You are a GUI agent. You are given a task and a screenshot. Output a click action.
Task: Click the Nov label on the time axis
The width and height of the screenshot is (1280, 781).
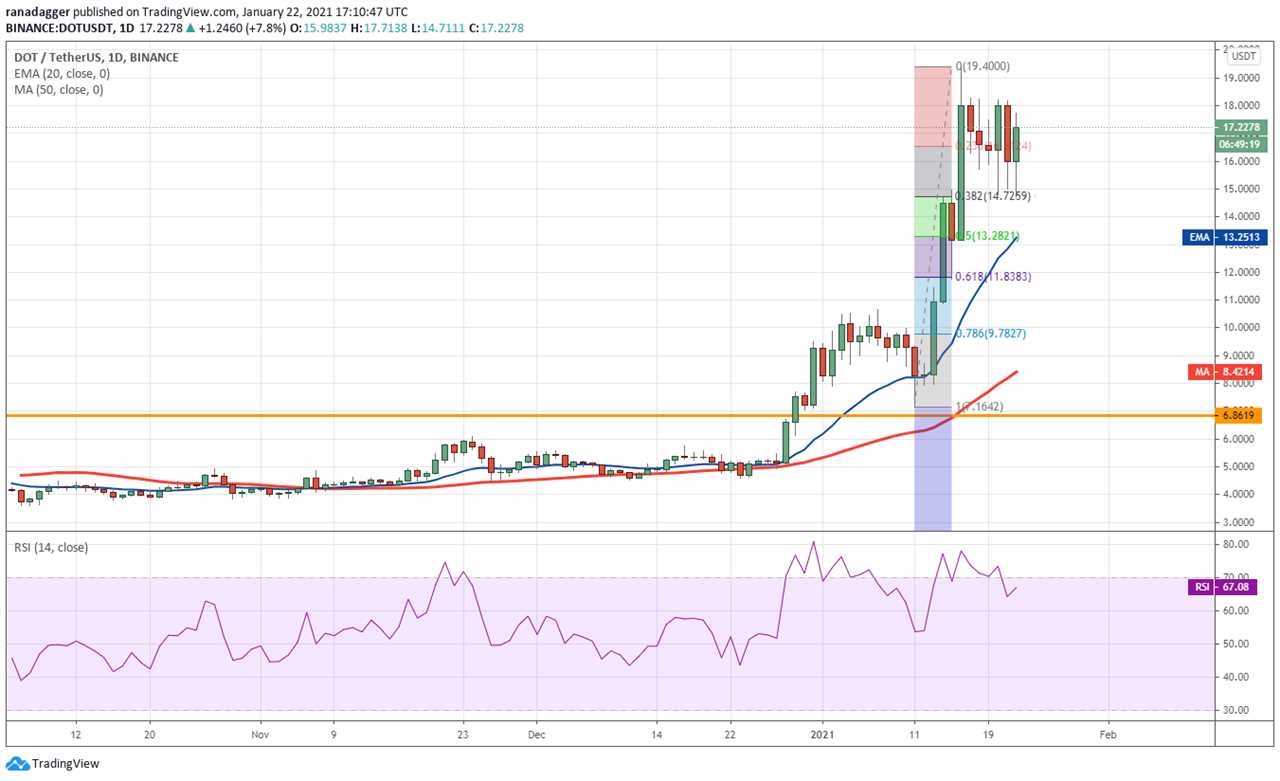coord(260,733)
